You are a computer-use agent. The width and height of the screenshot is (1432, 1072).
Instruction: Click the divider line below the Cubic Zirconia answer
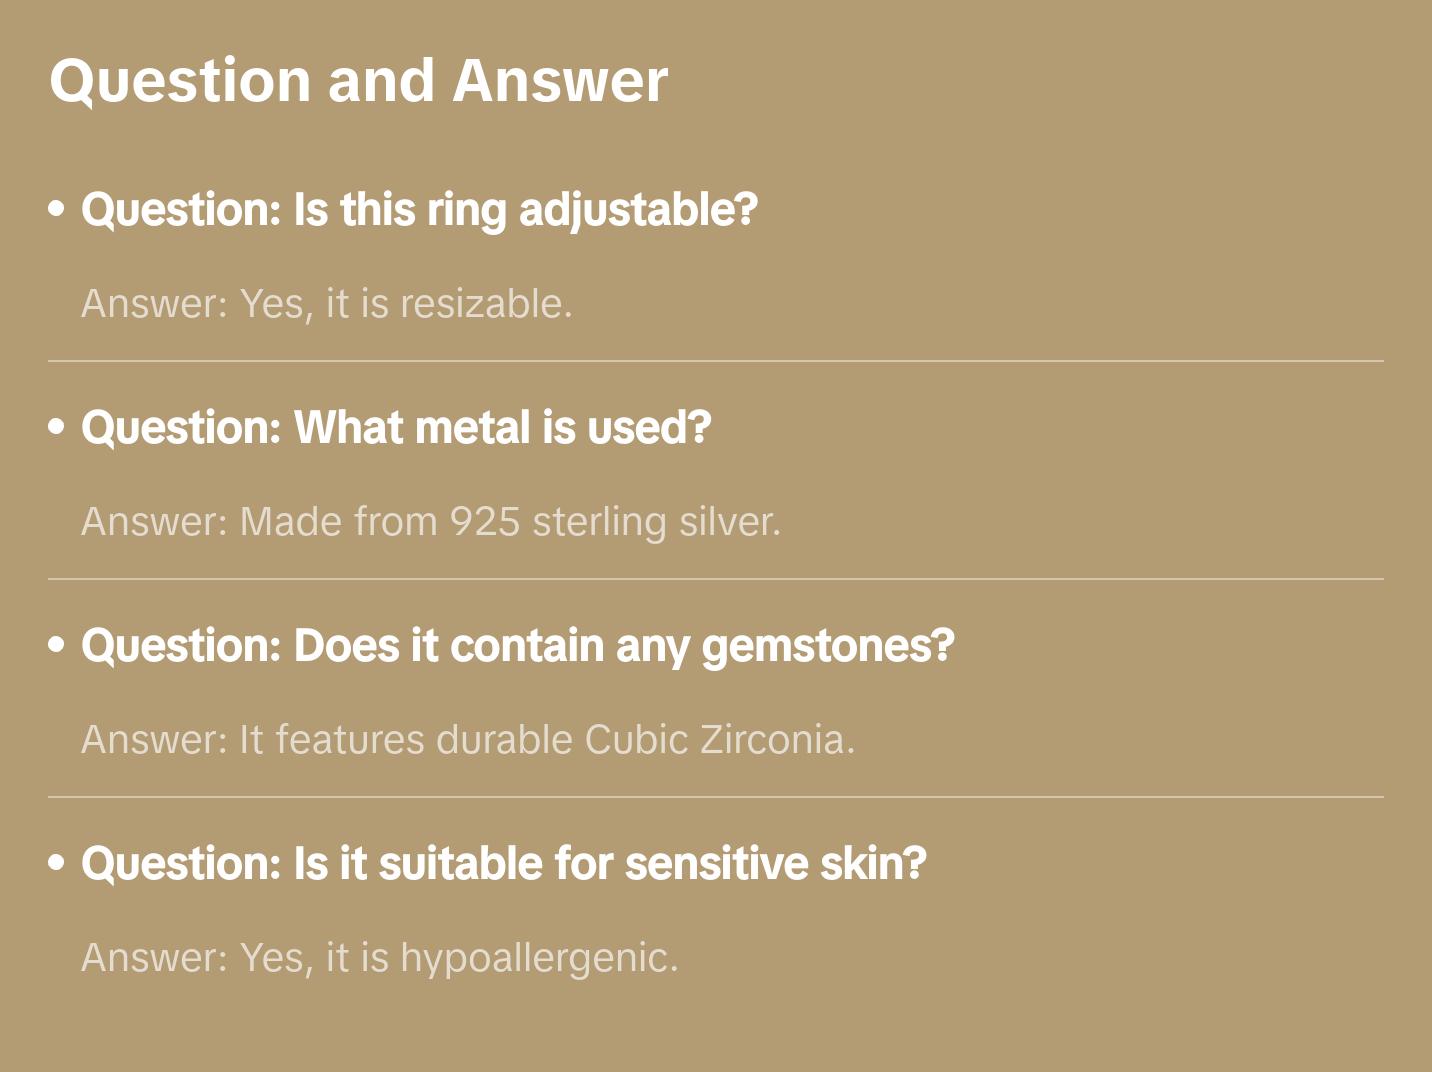click(715, 797)
